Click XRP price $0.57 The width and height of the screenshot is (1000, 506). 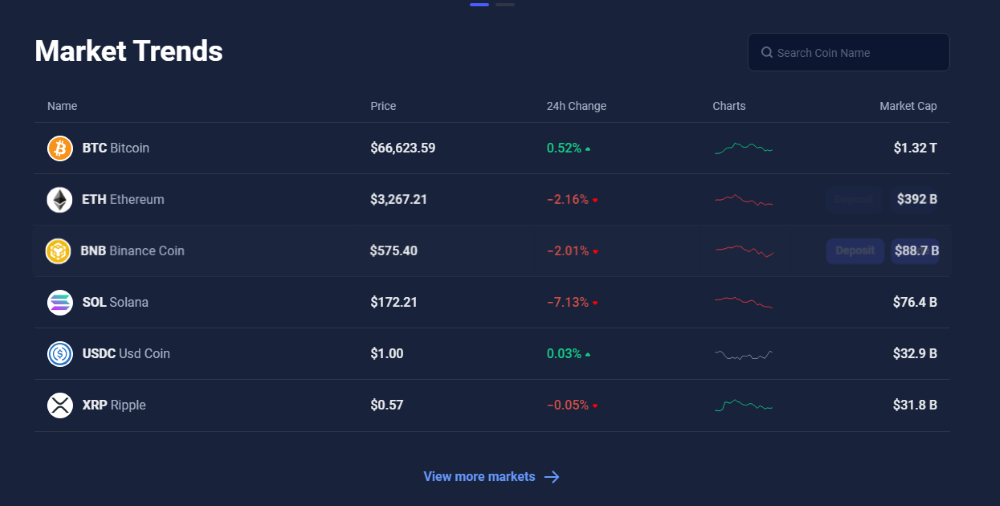387,405
